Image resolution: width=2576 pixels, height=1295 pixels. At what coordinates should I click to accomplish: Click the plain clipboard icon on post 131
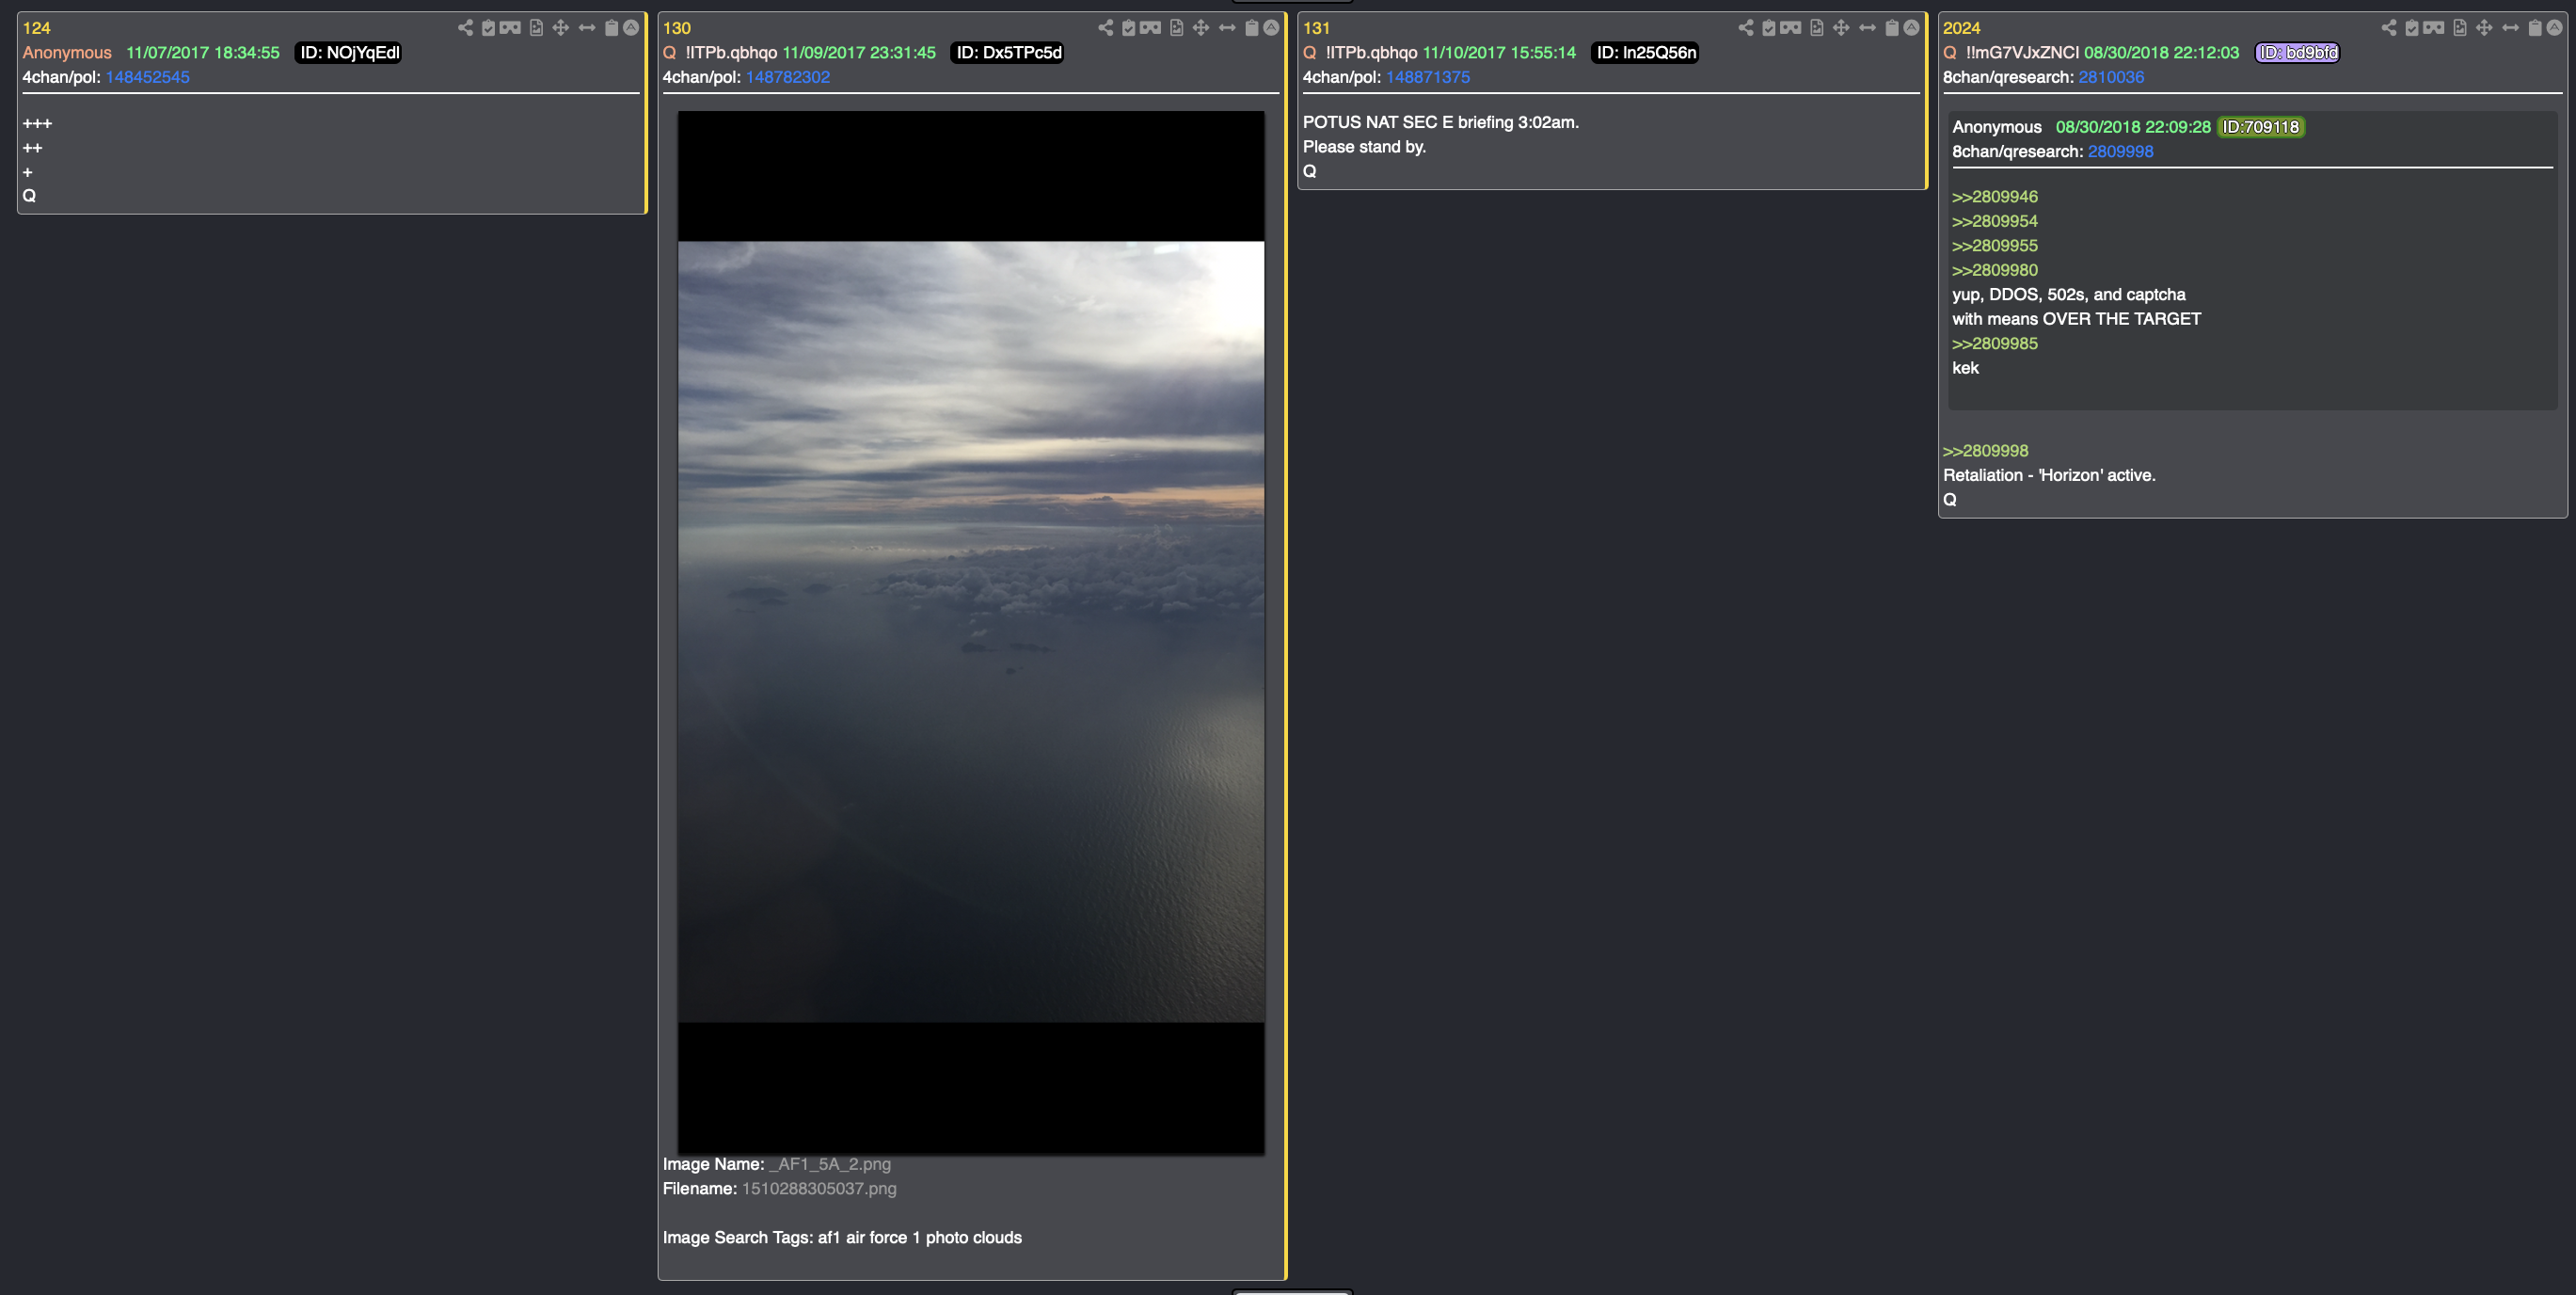point(1891,28)
